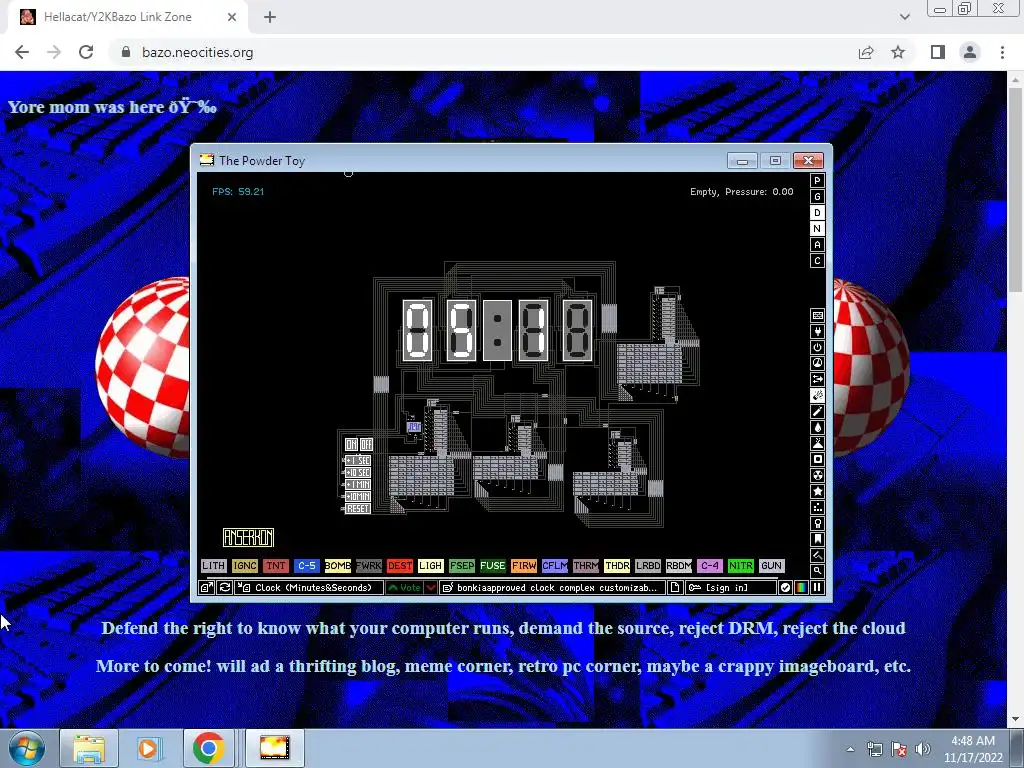Open the Powered Materials category
The height and width of the screenshot is (768, 1024).
817,347
